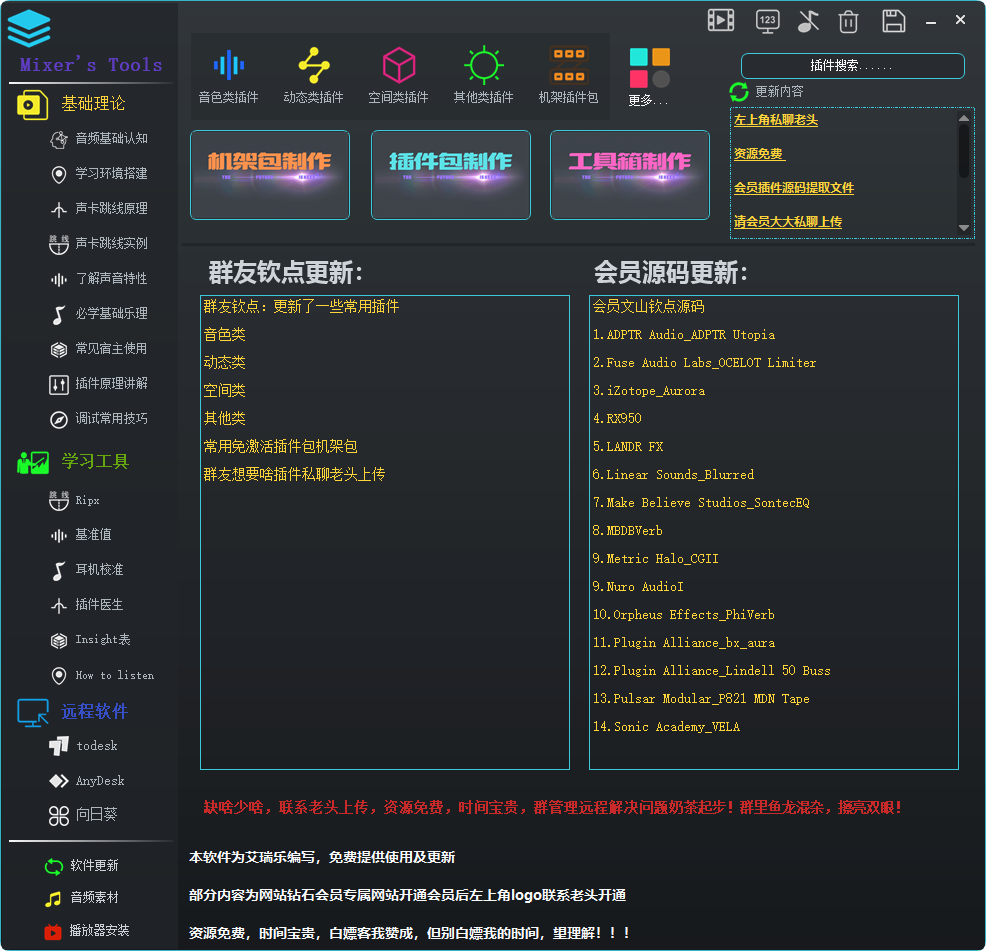Launch Ripx learning tool

coord(74,501)
